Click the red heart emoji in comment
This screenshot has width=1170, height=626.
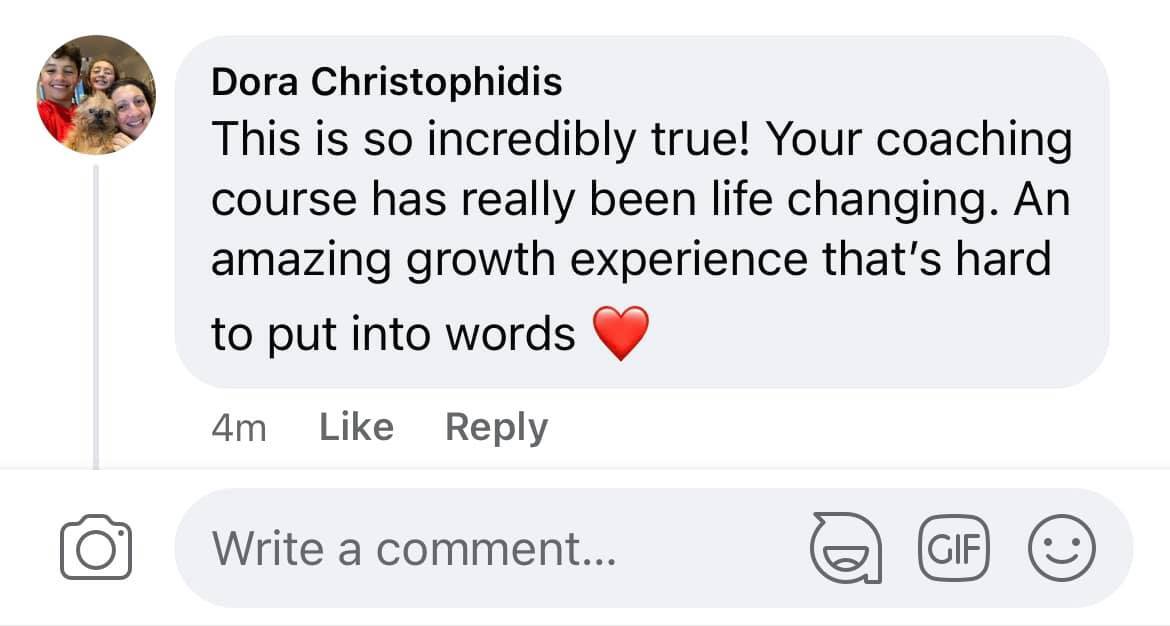point(621,334)
